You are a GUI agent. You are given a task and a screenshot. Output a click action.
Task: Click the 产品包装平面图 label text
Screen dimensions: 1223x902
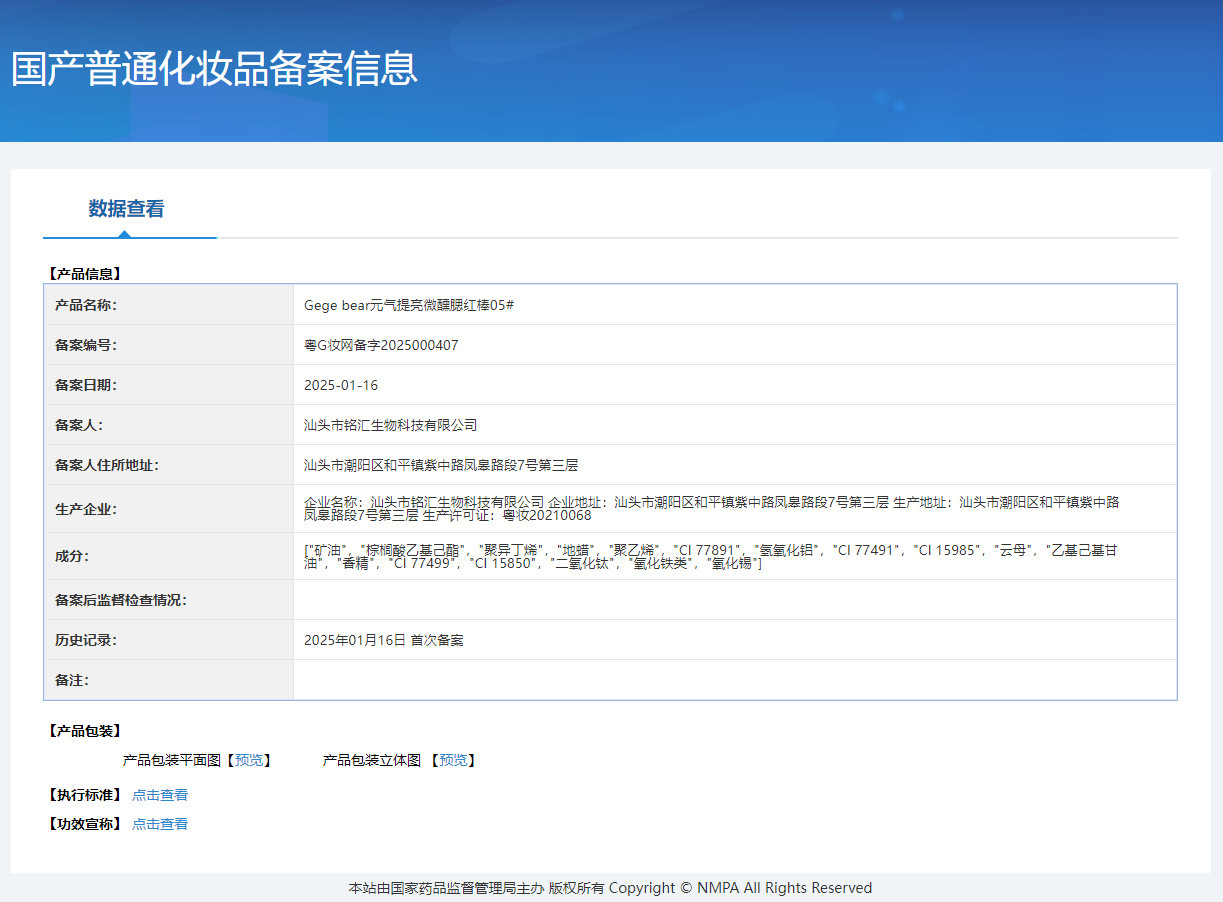point(171,760)
